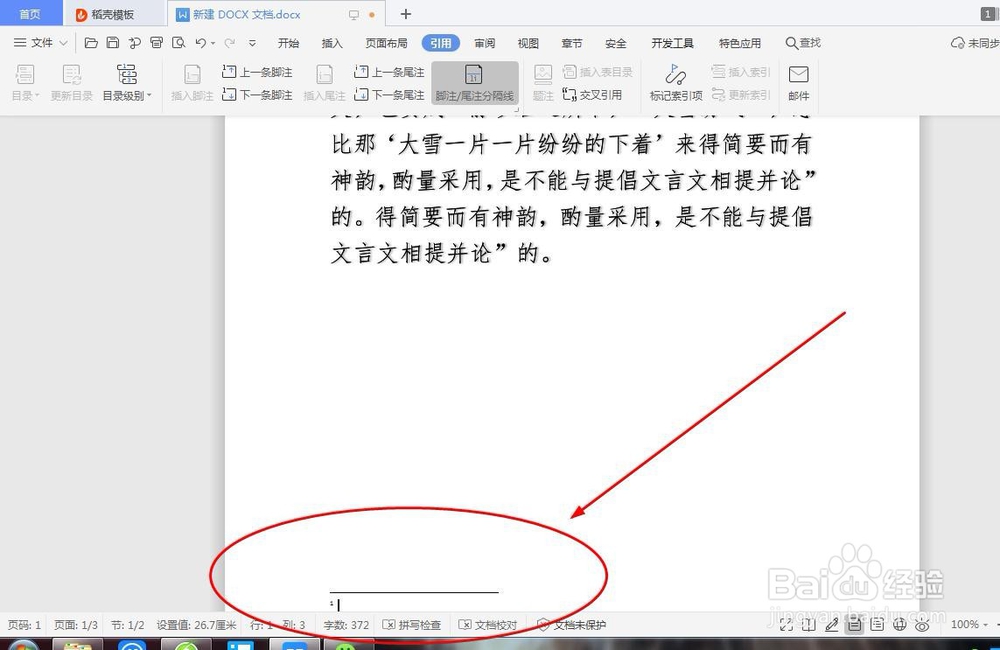Open 标记索引项 (Mark Index Entry)

[674, 82]
